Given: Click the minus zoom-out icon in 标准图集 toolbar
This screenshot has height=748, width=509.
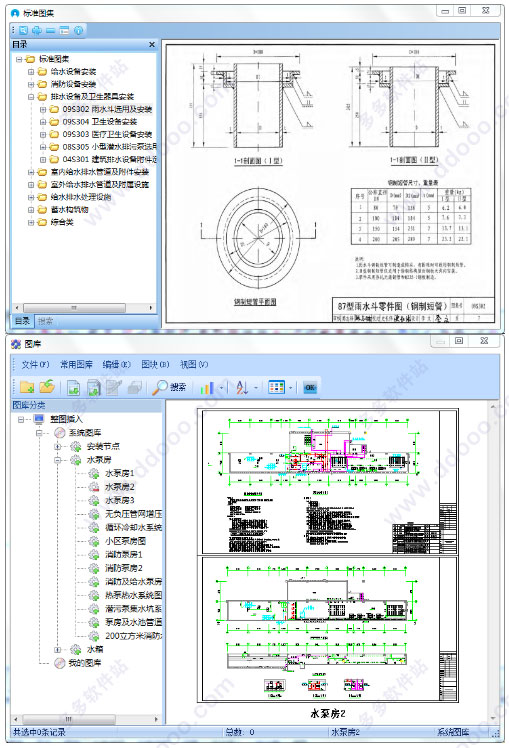Looking at the screenshot, I should pyautogui.click(x=51, y=31).
